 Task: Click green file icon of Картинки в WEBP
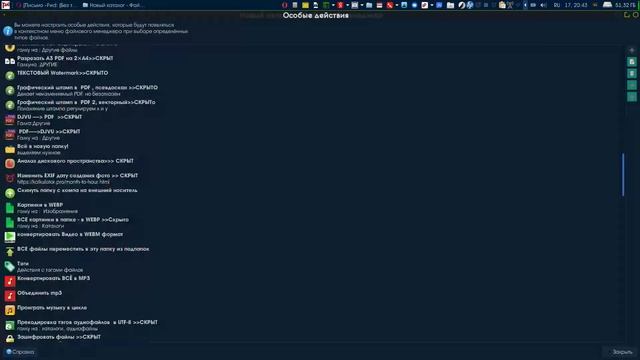[10, 208]
